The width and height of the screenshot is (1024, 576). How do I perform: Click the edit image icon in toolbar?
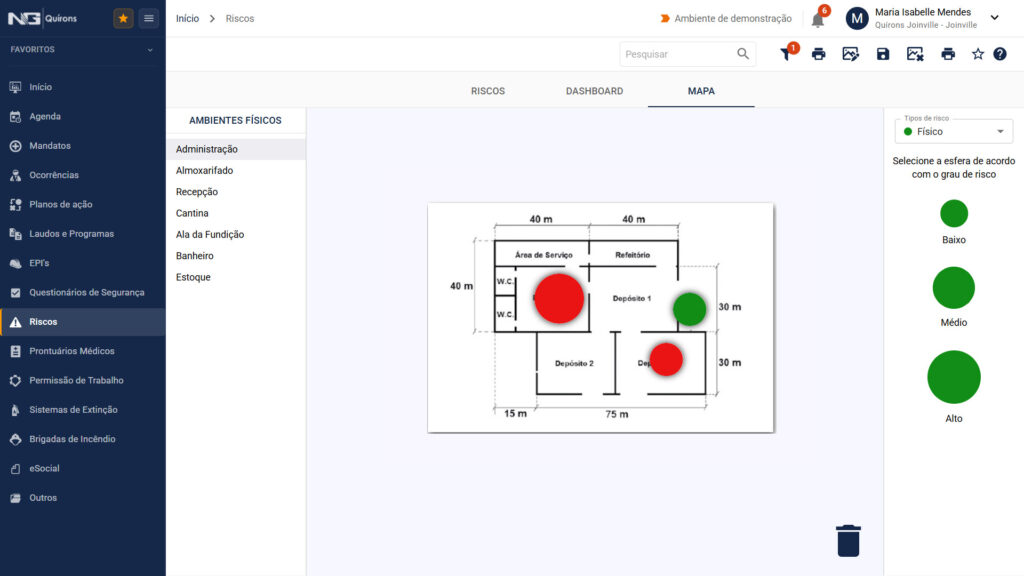pos(850,54)
